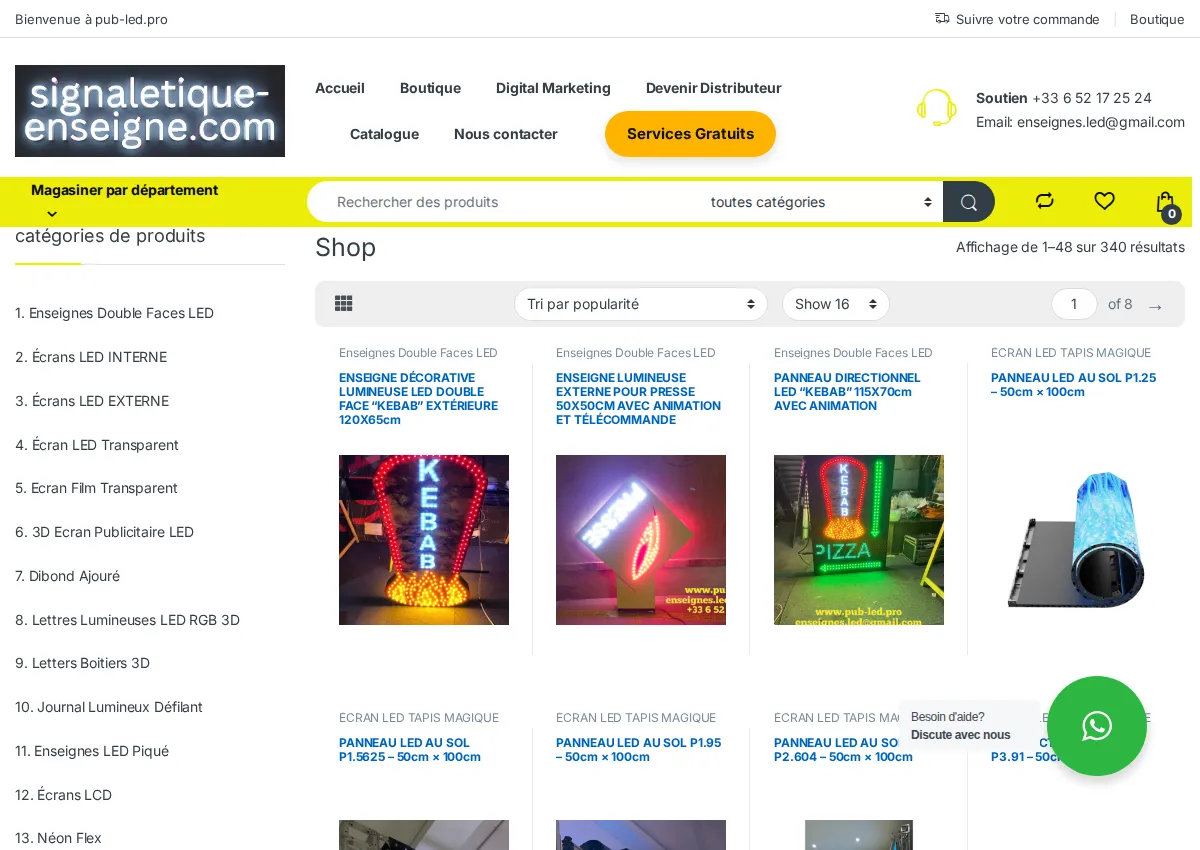Open the wishlist heart icon
1200x850 pixels.
tap(1104, 201)
